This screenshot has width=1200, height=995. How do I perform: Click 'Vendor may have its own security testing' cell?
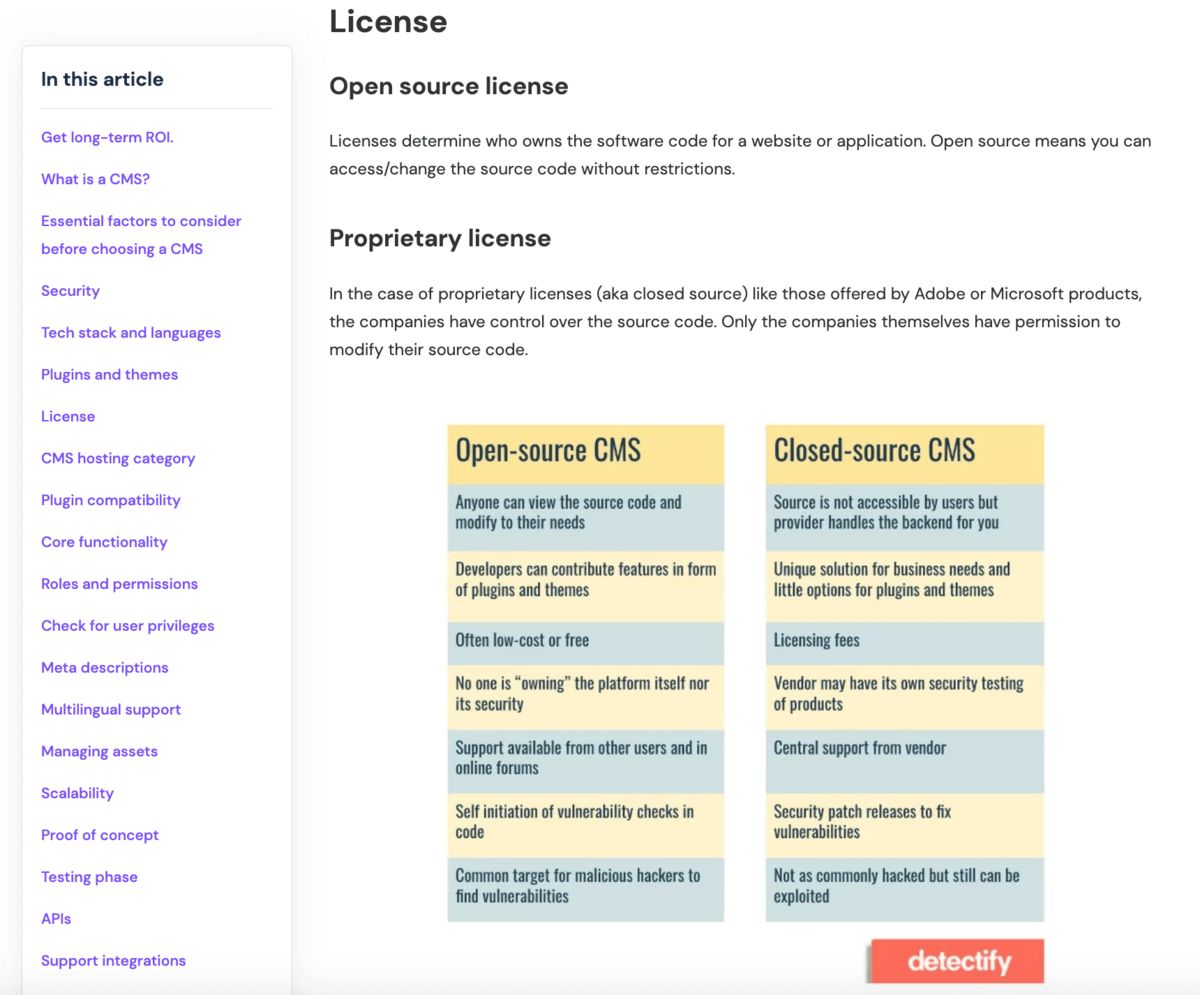pos(905,696)
